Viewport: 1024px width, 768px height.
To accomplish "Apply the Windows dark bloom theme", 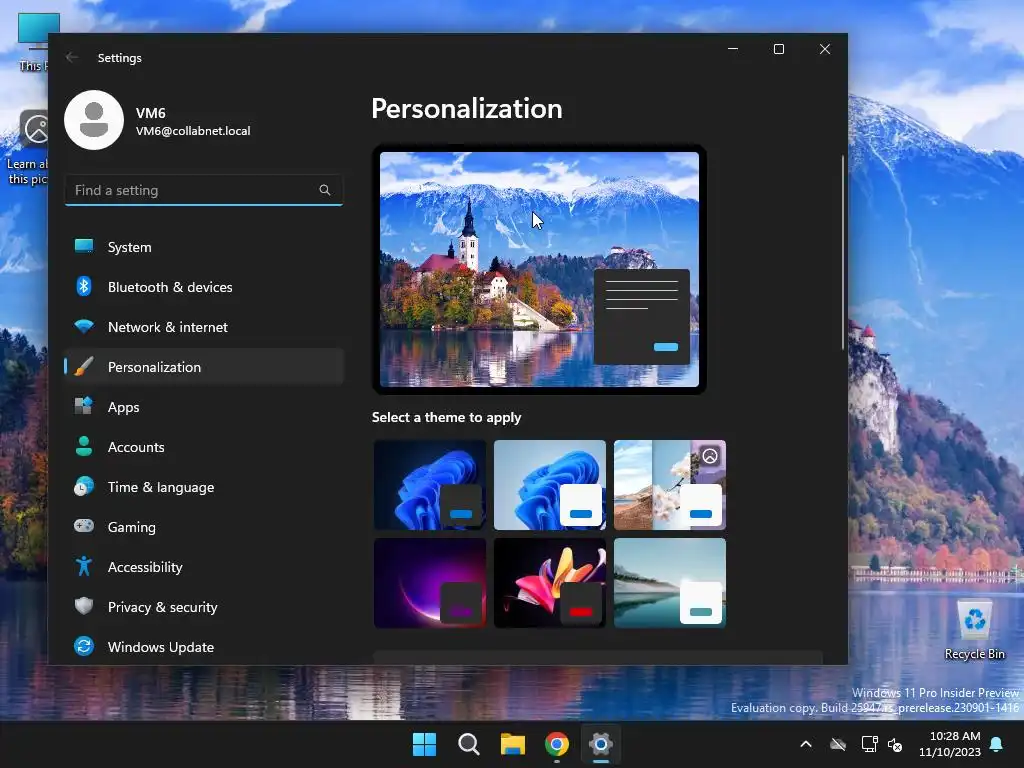I will 430,485.
